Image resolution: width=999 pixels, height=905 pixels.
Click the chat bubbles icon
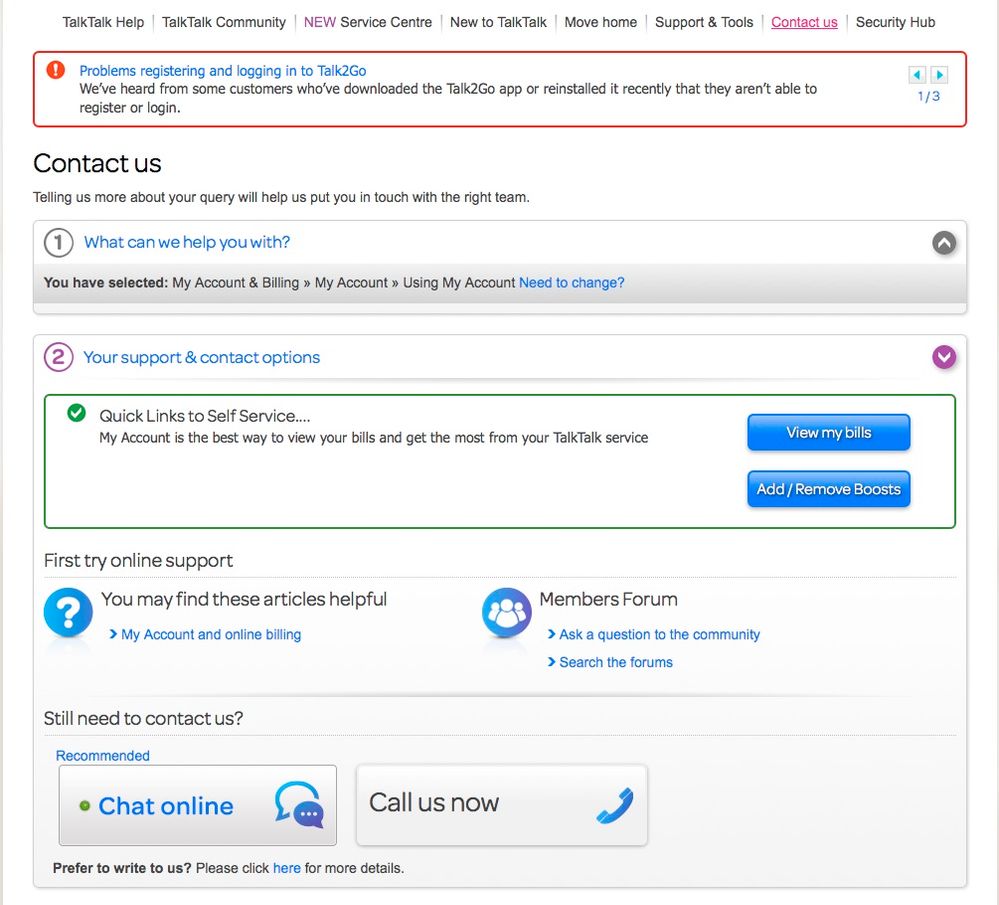pos(299,805)
